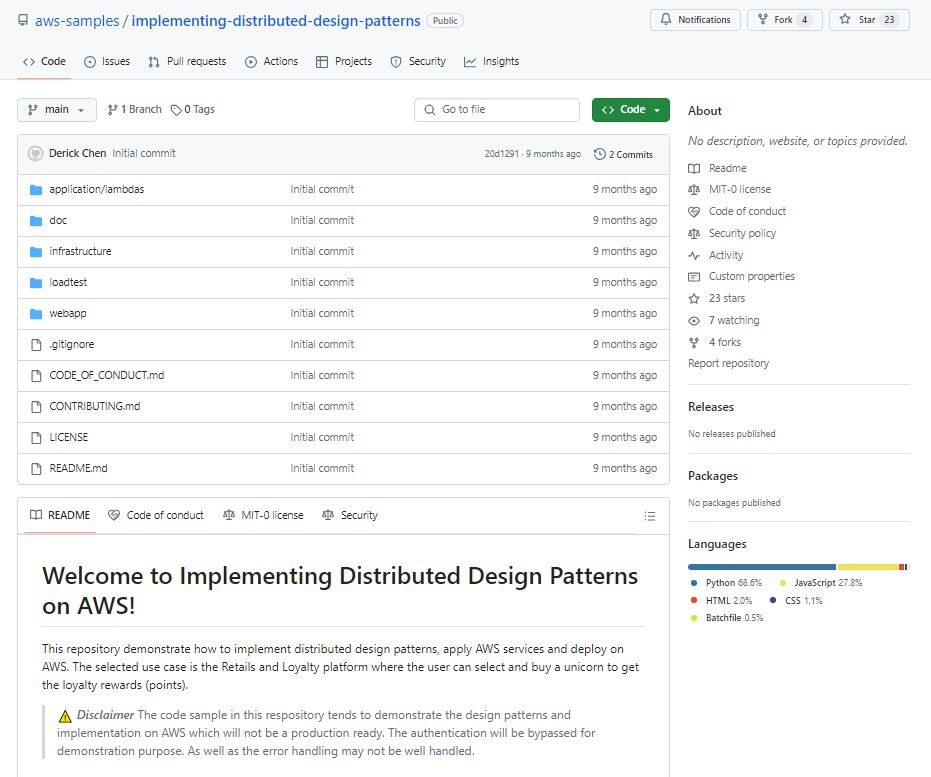The width and height of the screenshot is (931, 777).
Task: Open the main branch dropdown
Action: tap(57, 110)
